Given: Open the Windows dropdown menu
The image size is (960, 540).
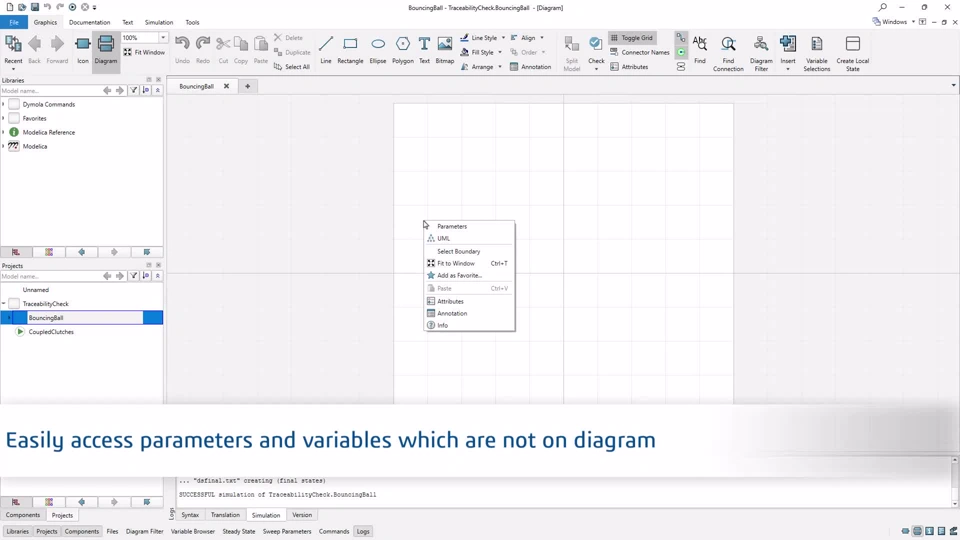Looking at the screenshot, I should coord(894,22).
